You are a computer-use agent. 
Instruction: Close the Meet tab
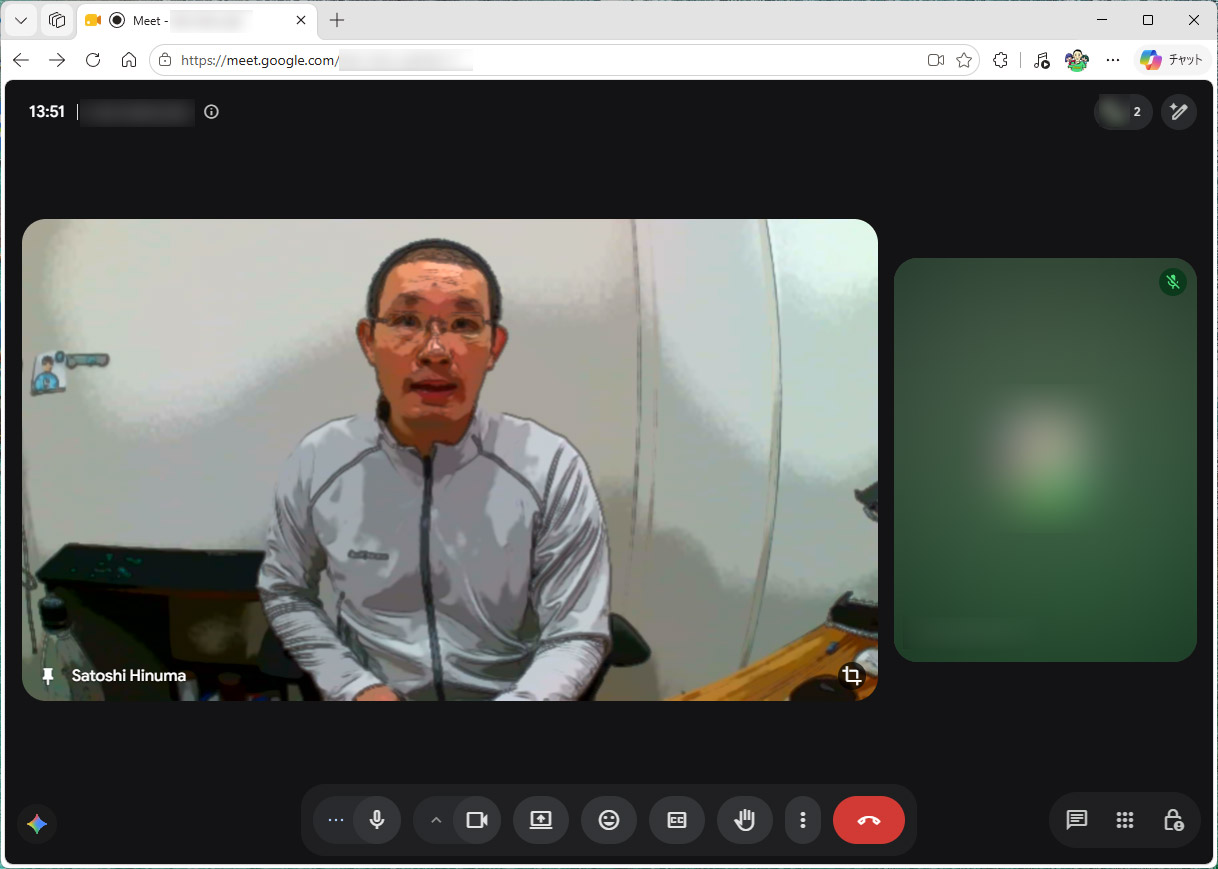pyautogui.click(x=301, y=20)
